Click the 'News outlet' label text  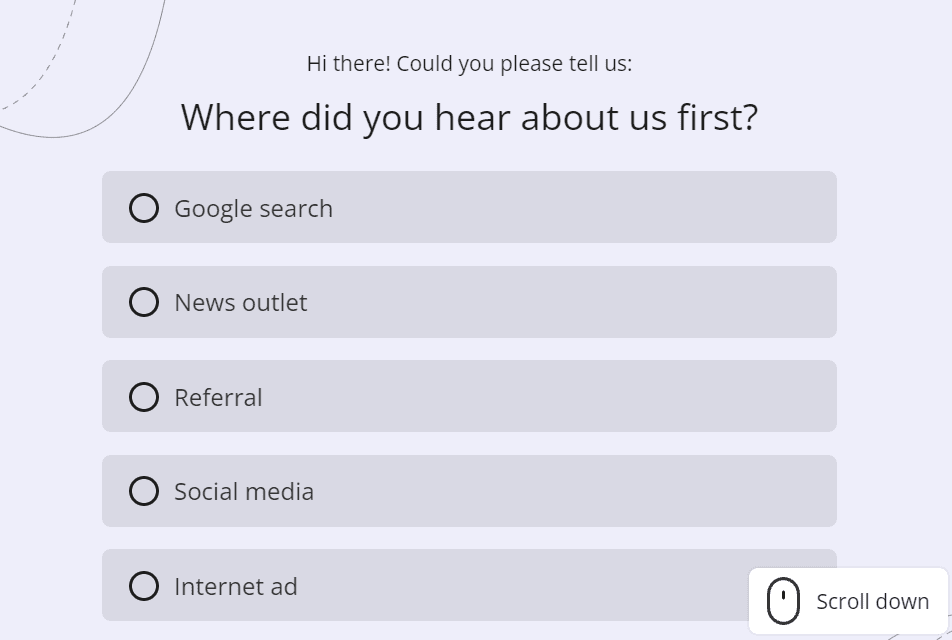(241, 302)
